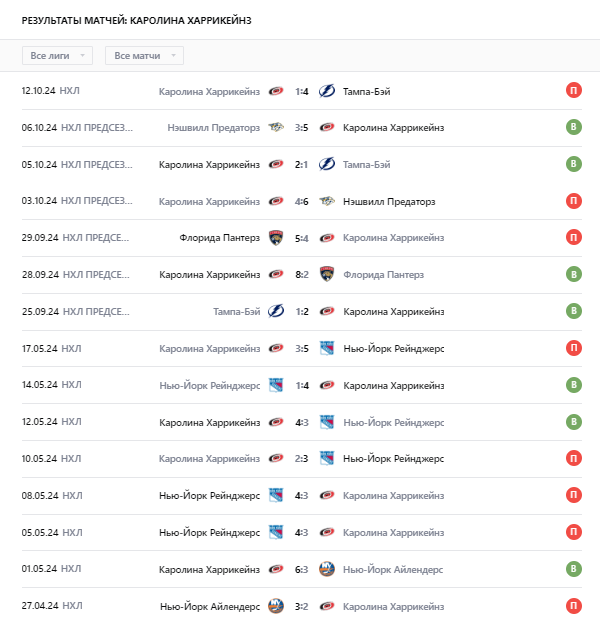Open the 'Все лиги' league filter dropdown
Image resolution: width=600 pixels, height=621 pixels.
click(57, 56)
